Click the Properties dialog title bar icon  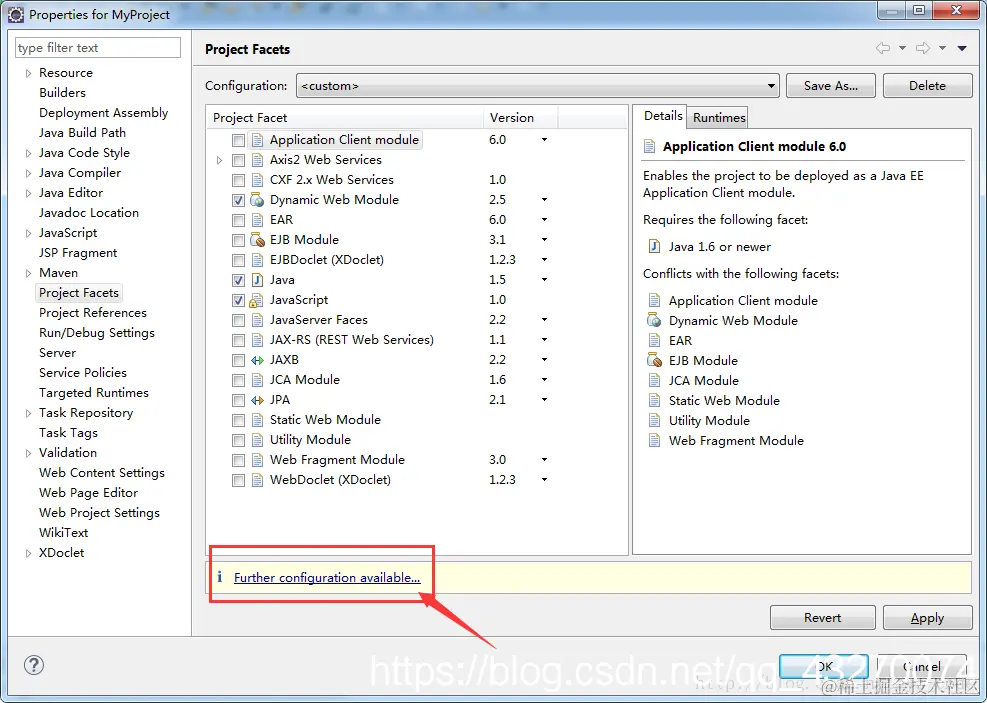point(16,14)
